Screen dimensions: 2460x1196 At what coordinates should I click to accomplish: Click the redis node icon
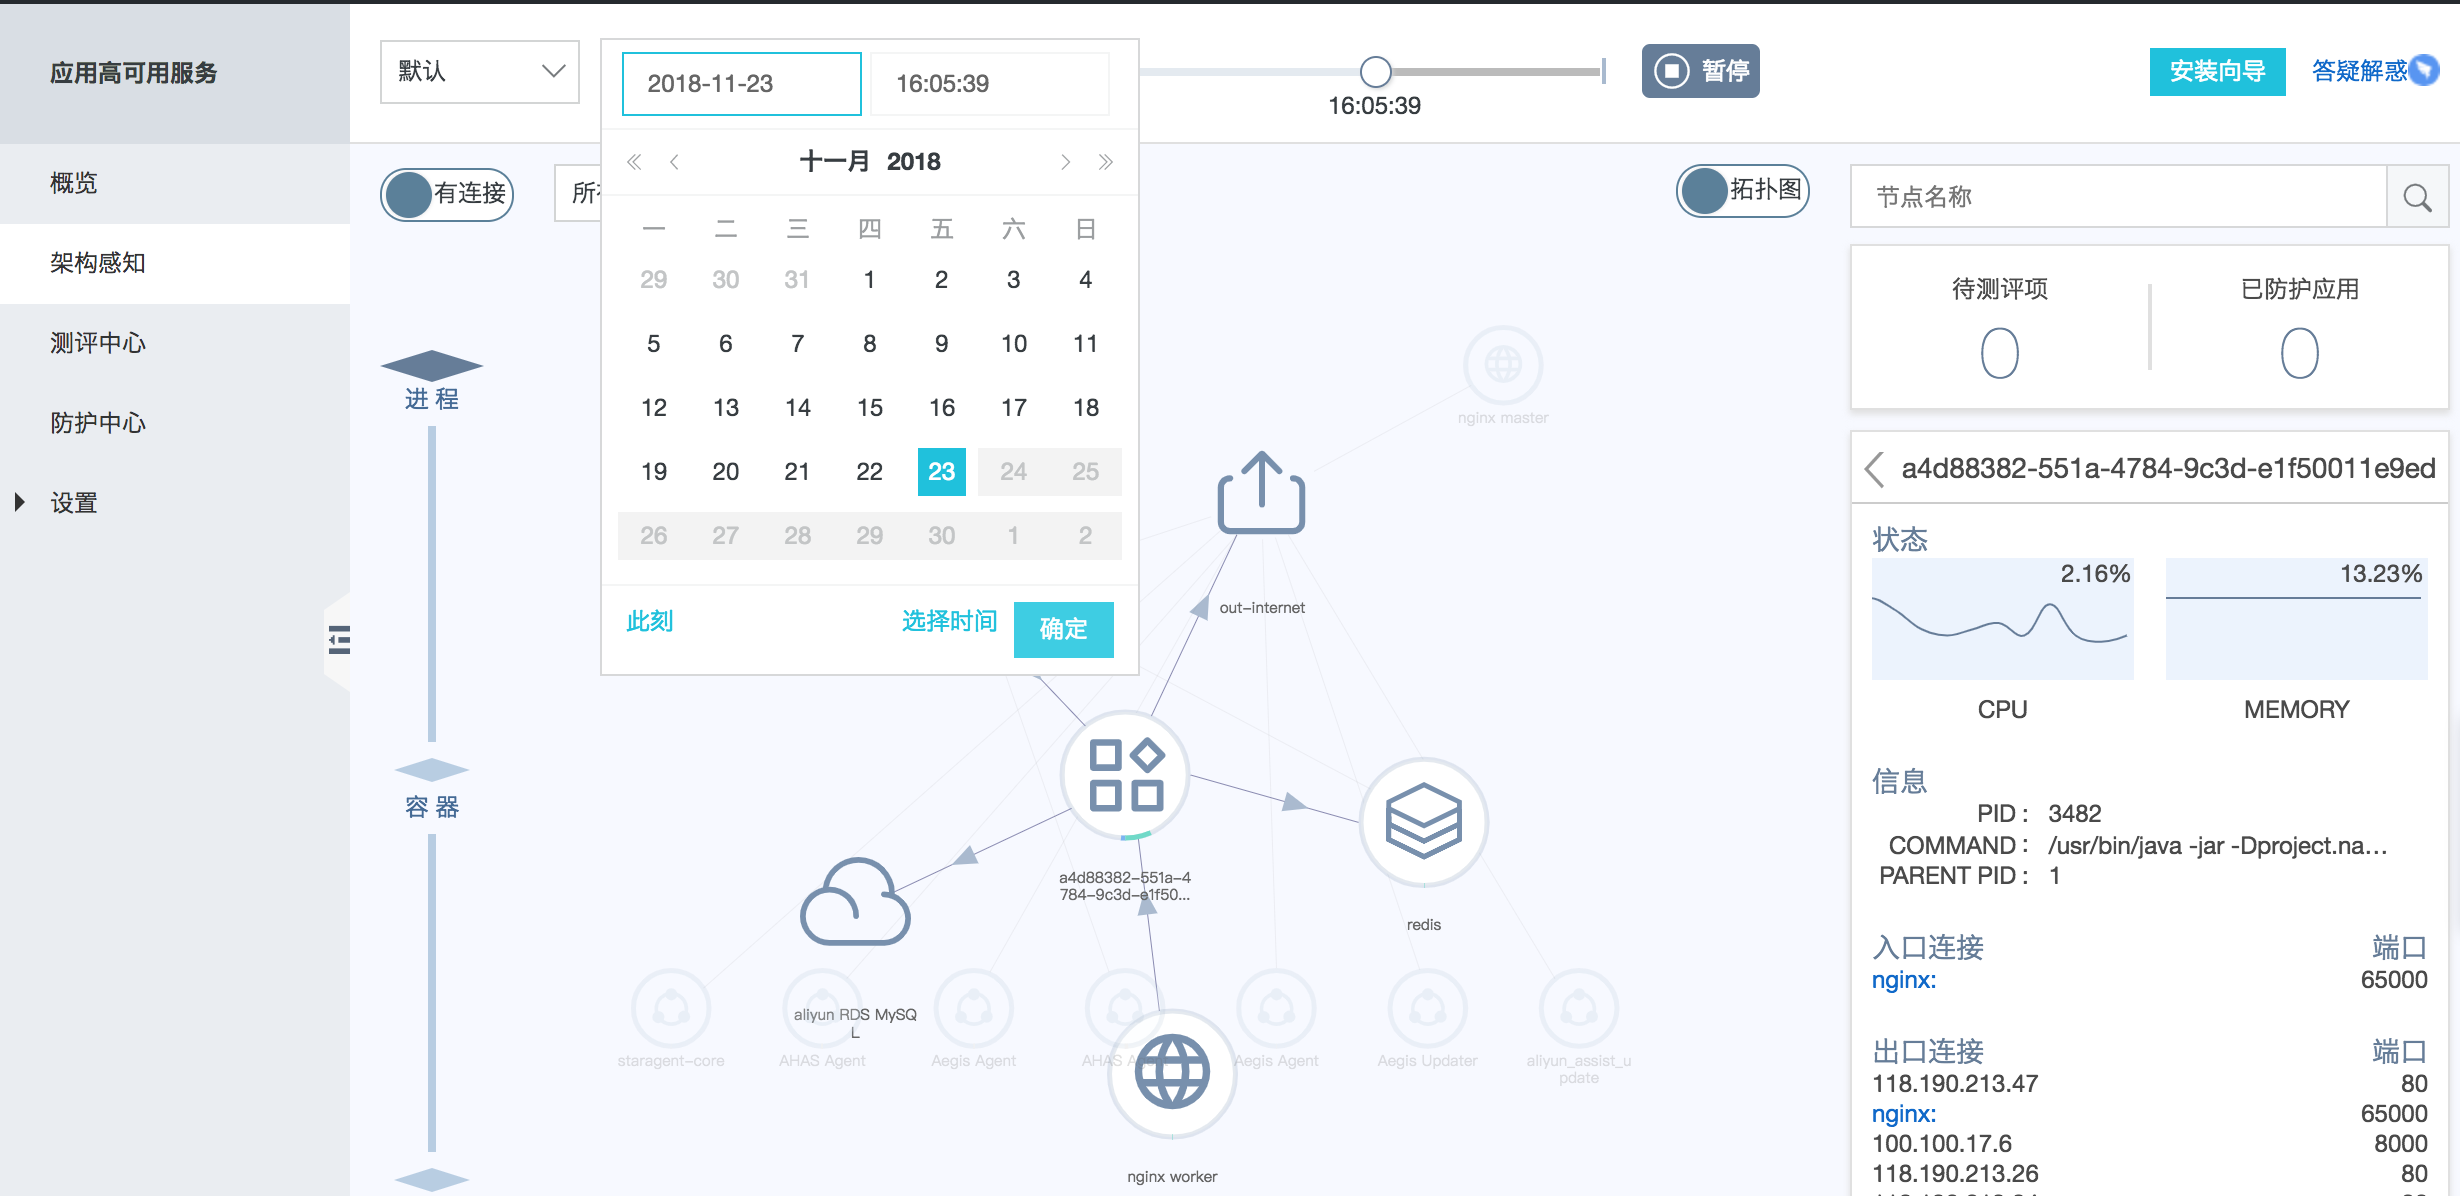coord(1423,822)
